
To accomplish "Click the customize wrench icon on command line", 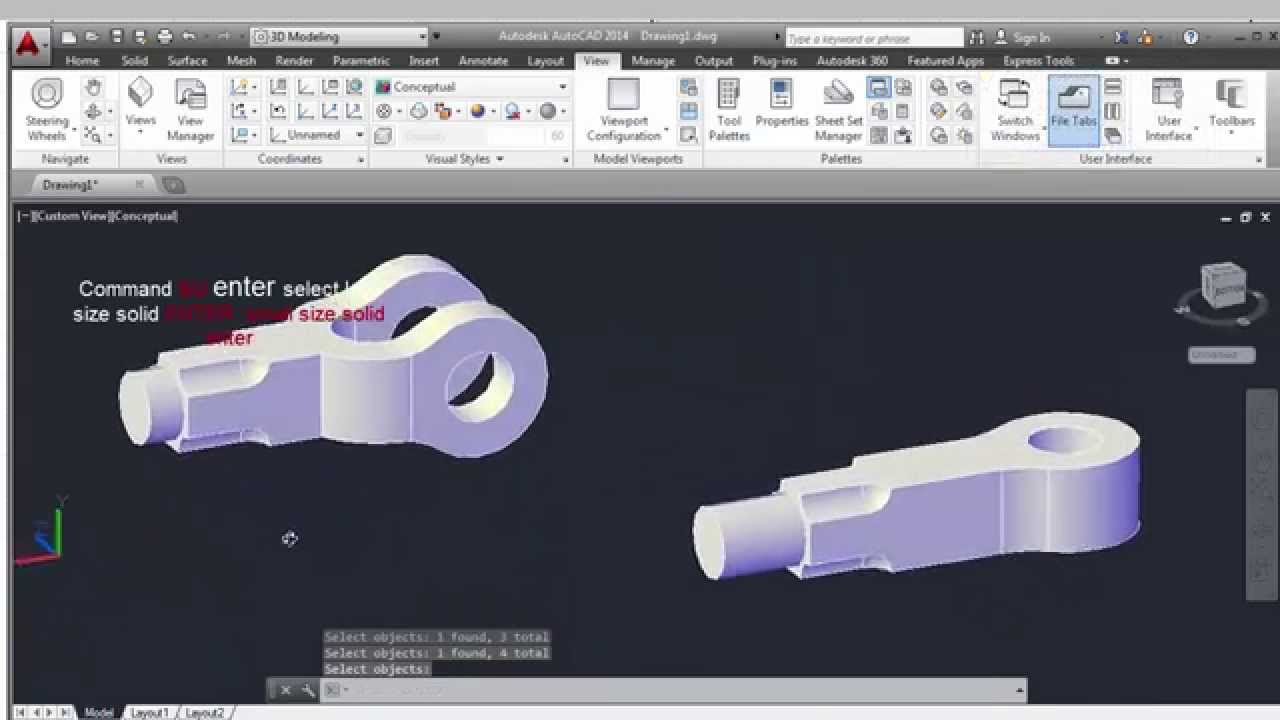I will (308, 690).
